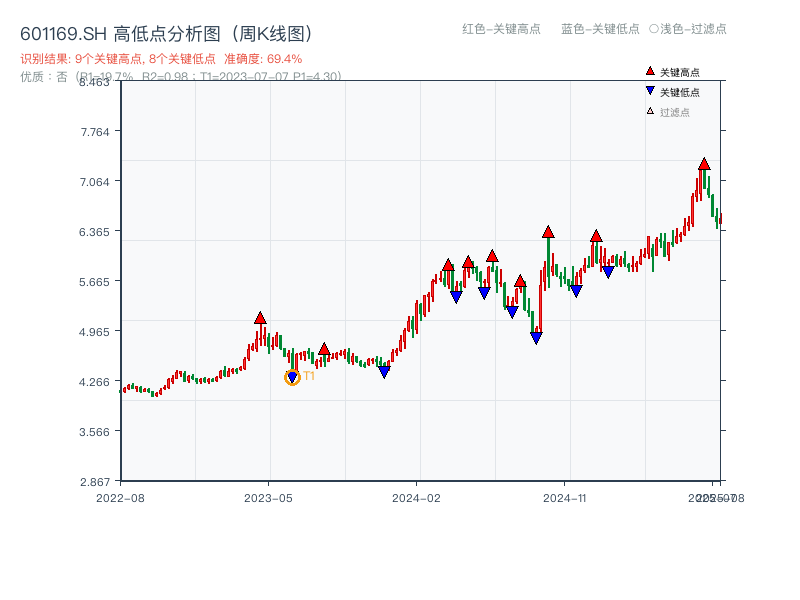Select the orange-circled T1 low point marker
The image size is (800, 600).
[x=292, y=377]
